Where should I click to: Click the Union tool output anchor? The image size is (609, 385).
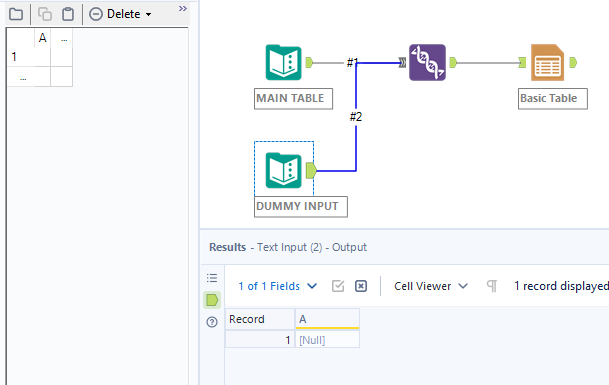[x=453, y=63]
